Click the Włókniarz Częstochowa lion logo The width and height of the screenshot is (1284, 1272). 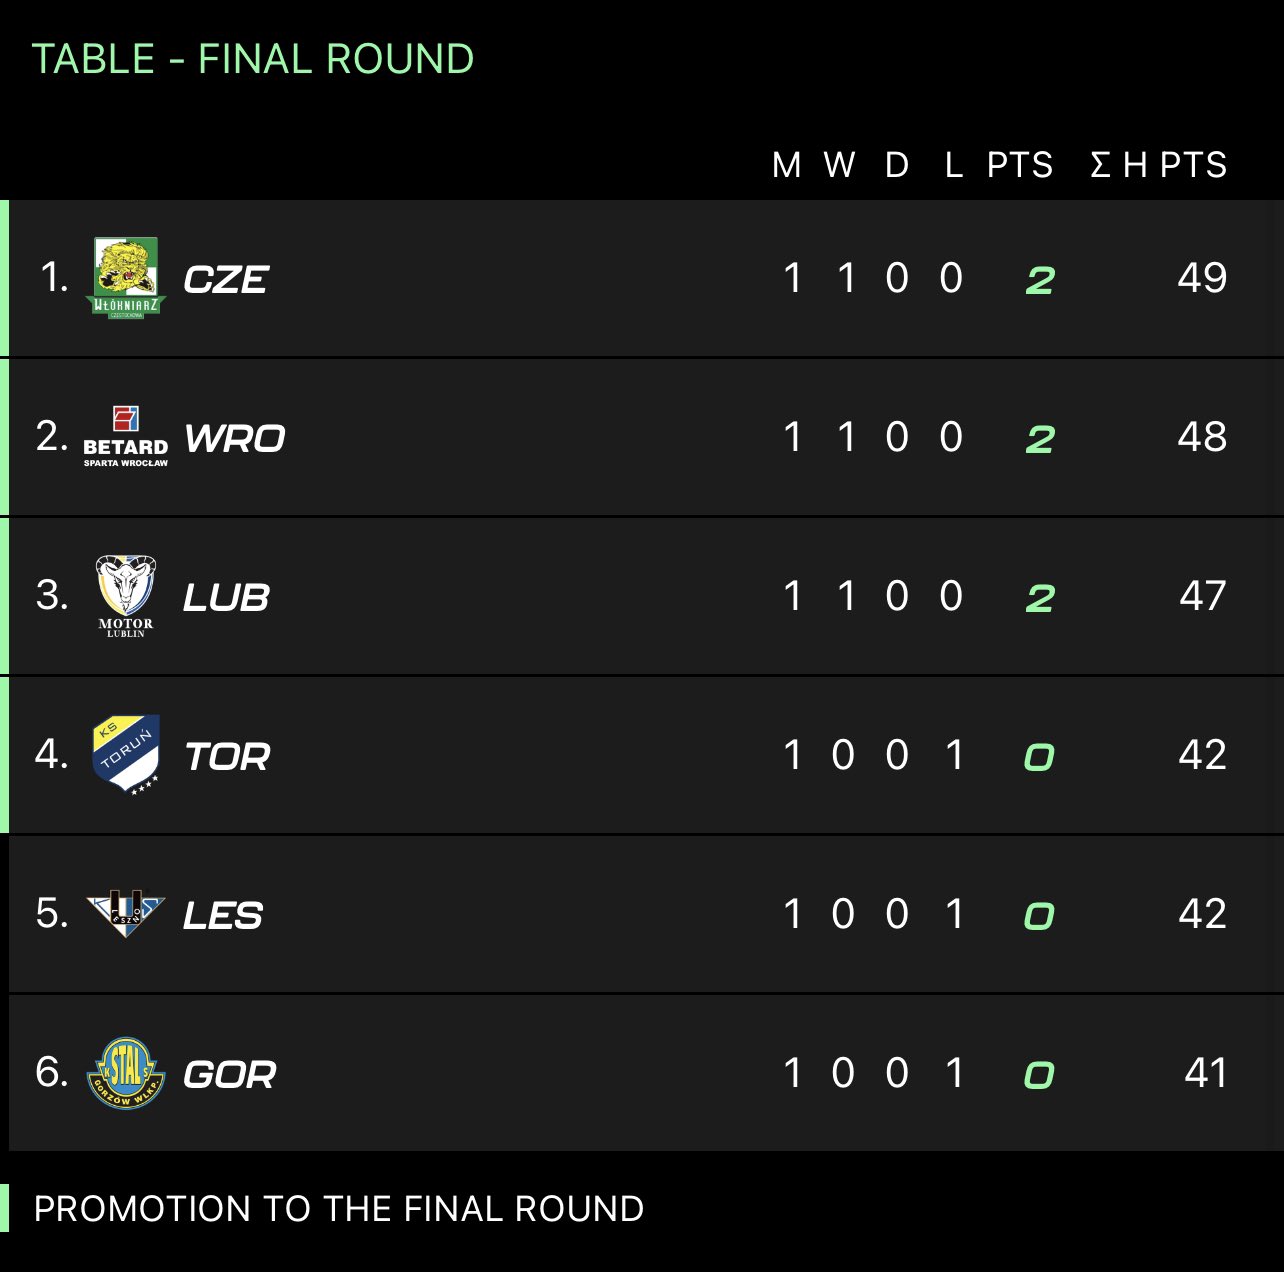pyautogui.click(x=126, y=278)
